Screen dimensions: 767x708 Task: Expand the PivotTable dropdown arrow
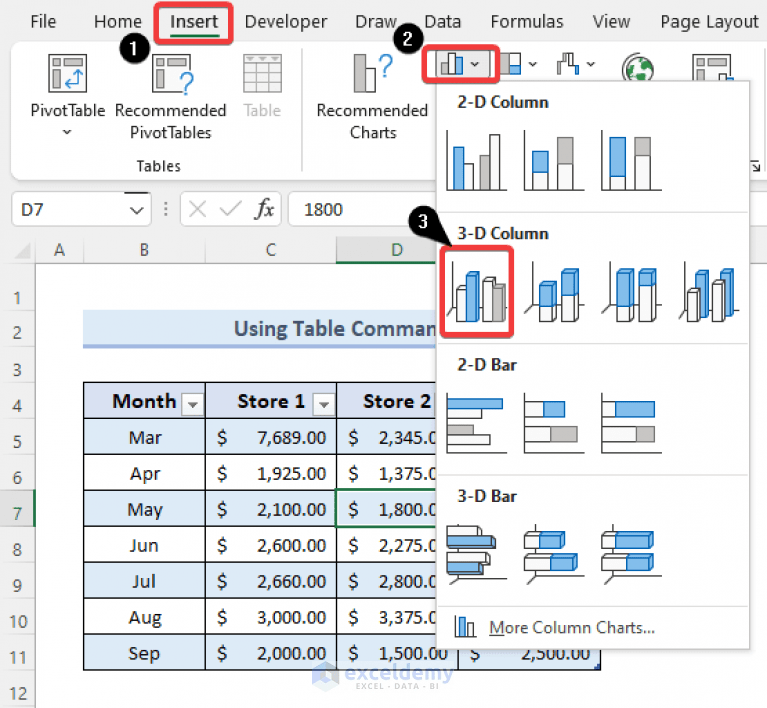point(67,132)
